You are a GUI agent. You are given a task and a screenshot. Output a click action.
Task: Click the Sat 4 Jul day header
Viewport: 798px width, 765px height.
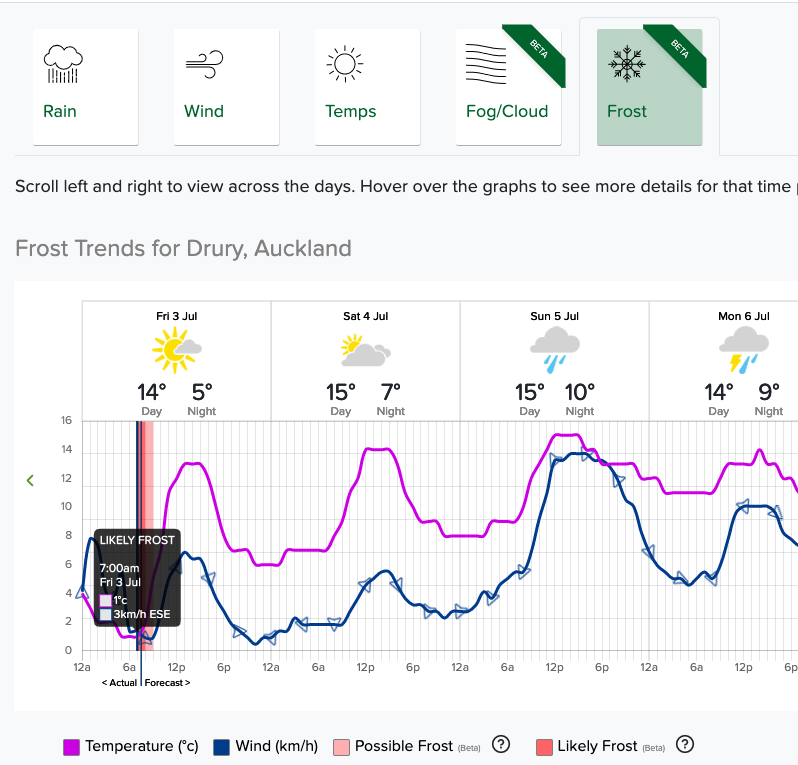(366, 316)
